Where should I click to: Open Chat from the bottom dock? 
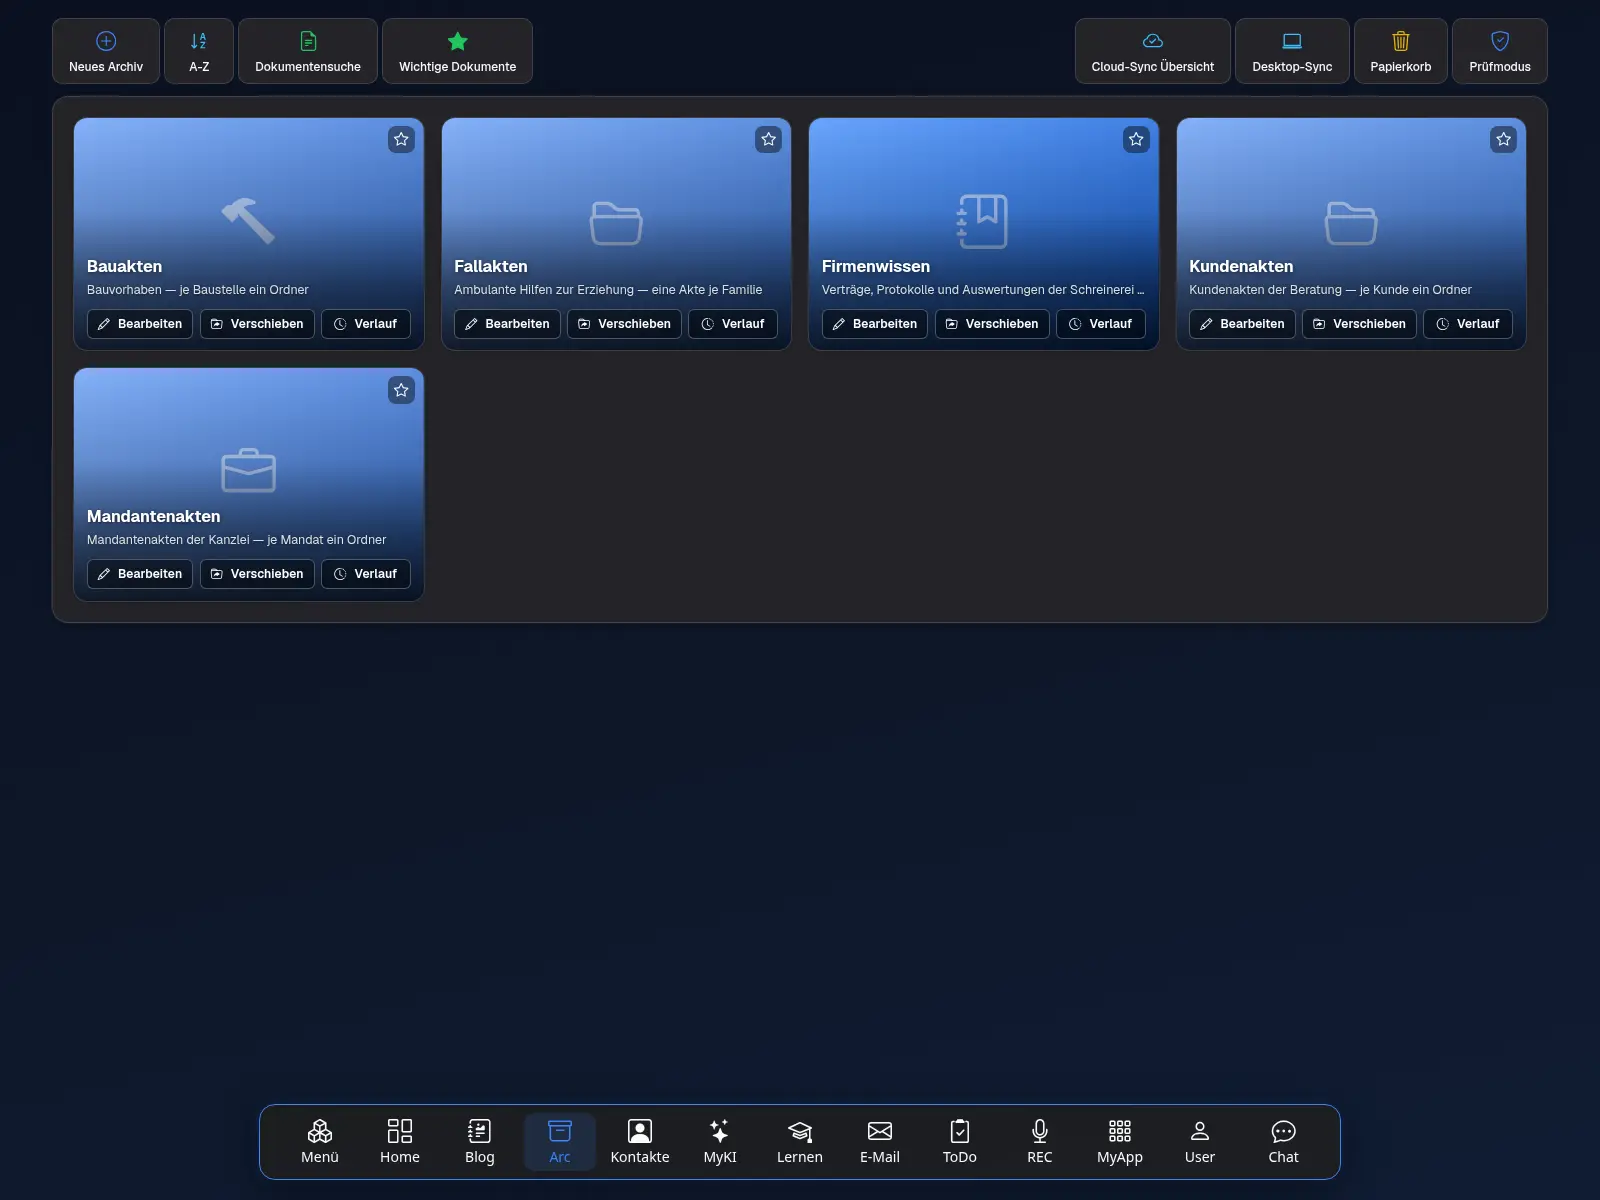[1283, 1142]
